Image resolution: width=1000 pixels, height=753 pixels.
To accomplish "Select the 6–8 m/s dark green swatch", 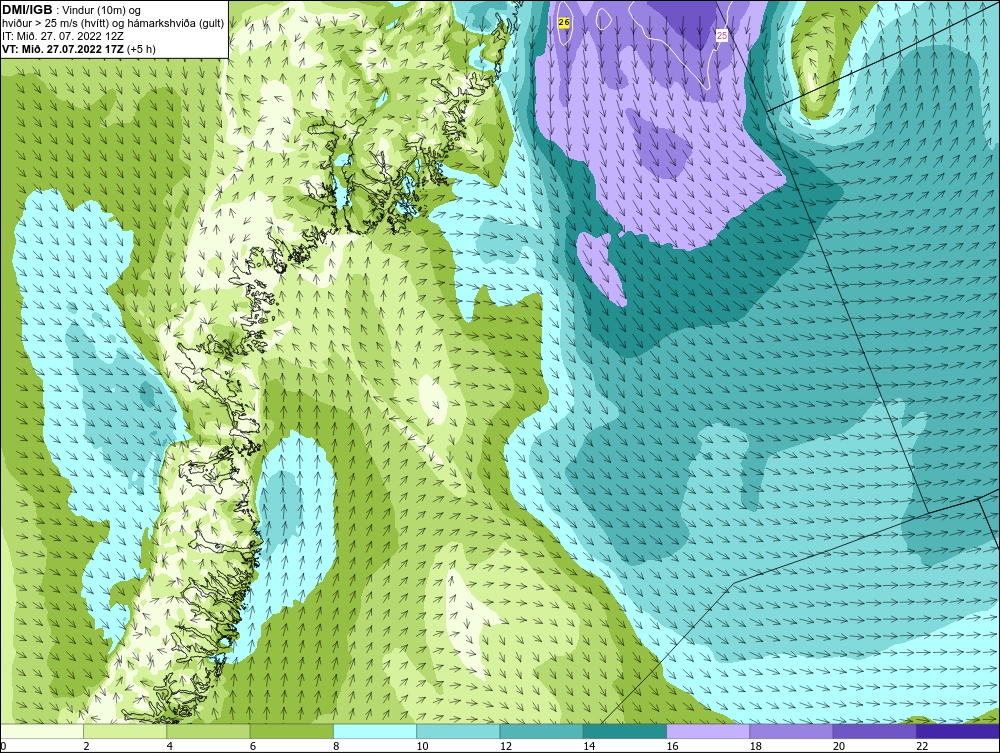I will pos(291,731).
